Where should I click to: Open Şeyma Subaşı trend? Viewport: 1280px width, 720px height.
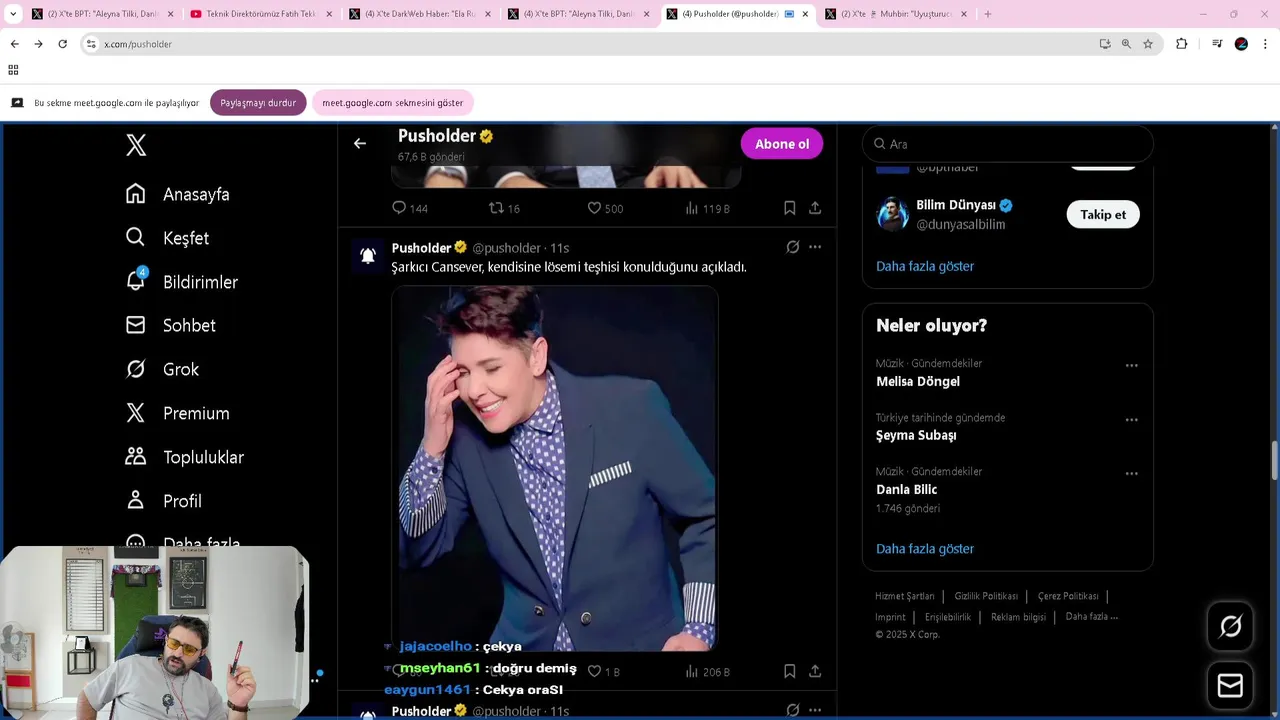pyautogui.click(x=916, y=435)
